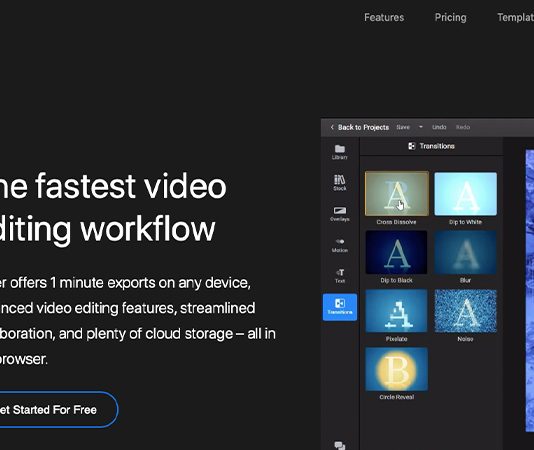
Task: Select the Circle Reveal transition thumbnail
Action: pos(396,369)
